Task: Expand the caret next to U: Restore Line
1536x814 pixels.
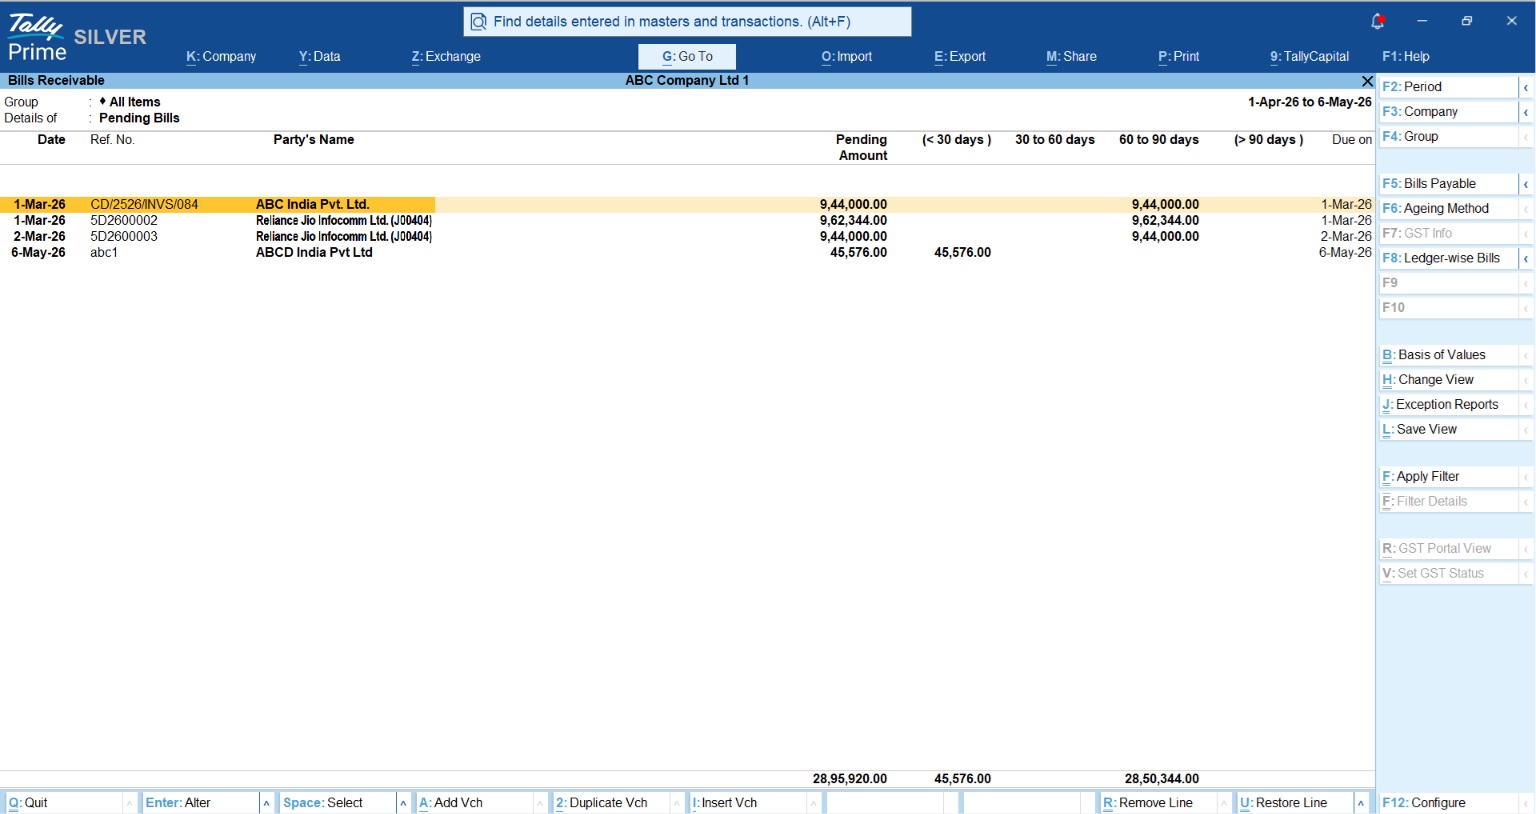Action: [1361, 803]
